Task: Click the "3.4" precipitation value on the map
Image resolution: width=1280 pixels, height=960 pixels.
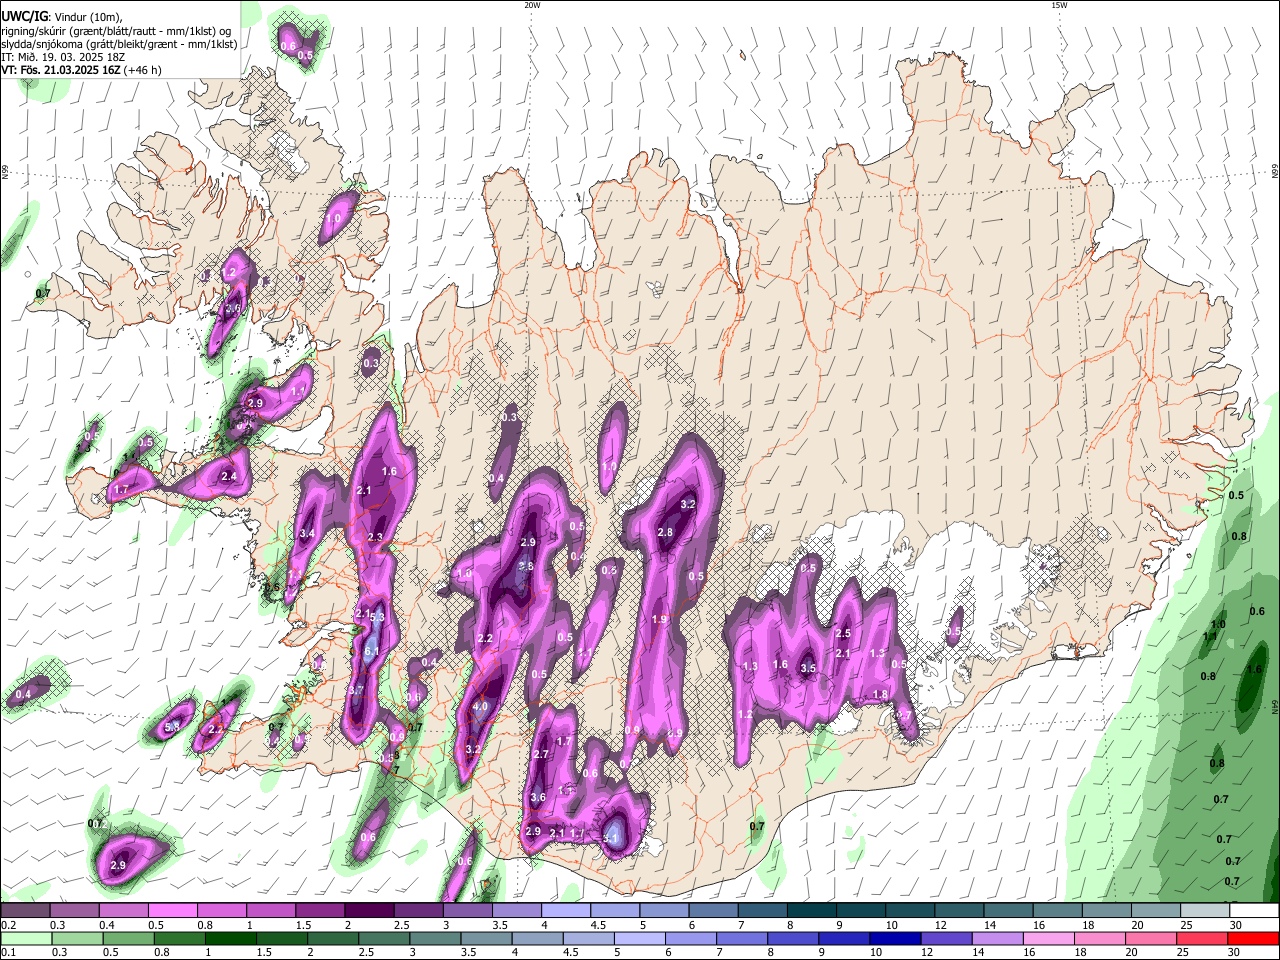Action: pos(307,534)
